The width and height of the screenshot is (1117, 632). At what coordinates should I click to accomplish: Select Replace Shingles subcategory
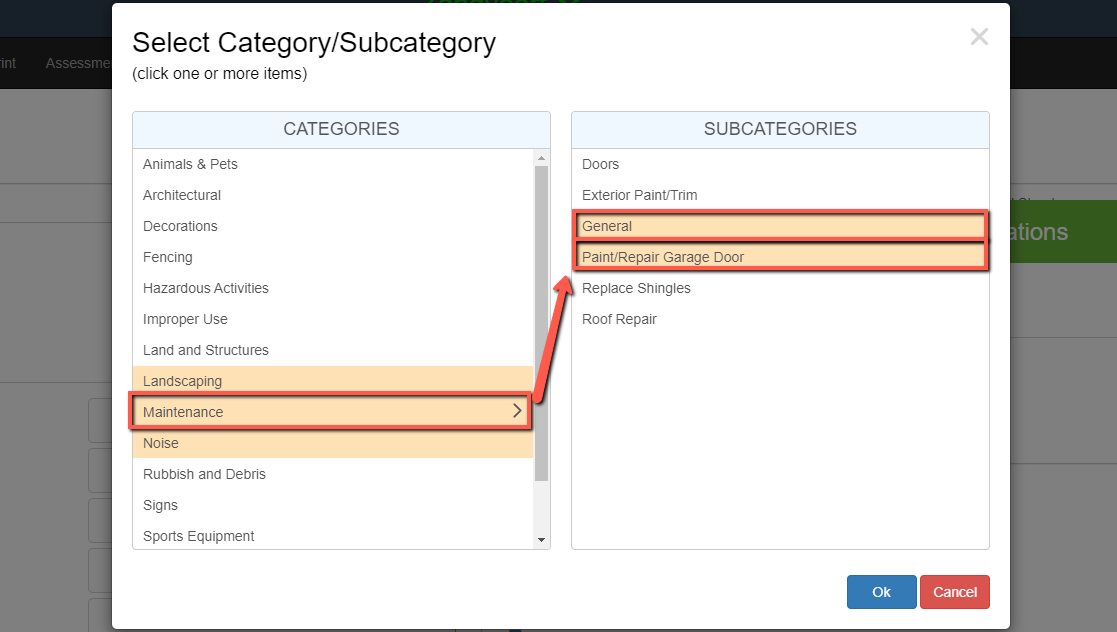point(636,288)
